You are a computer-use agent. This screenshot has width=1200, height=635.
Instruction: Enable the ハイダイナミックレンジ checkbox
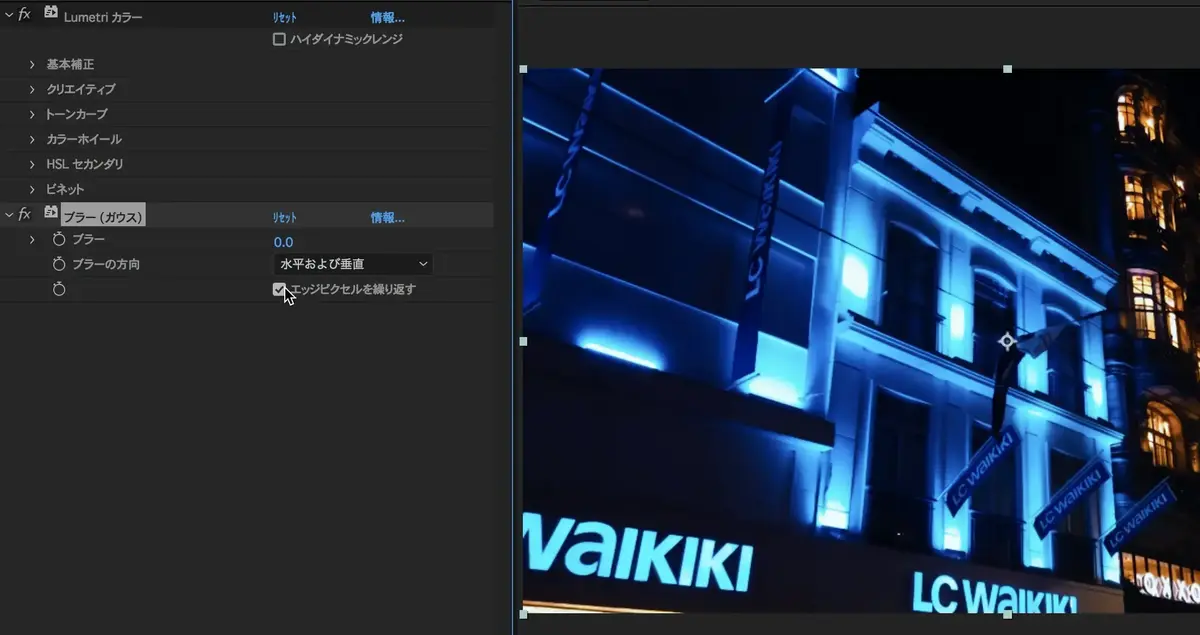tap(279, 39)
